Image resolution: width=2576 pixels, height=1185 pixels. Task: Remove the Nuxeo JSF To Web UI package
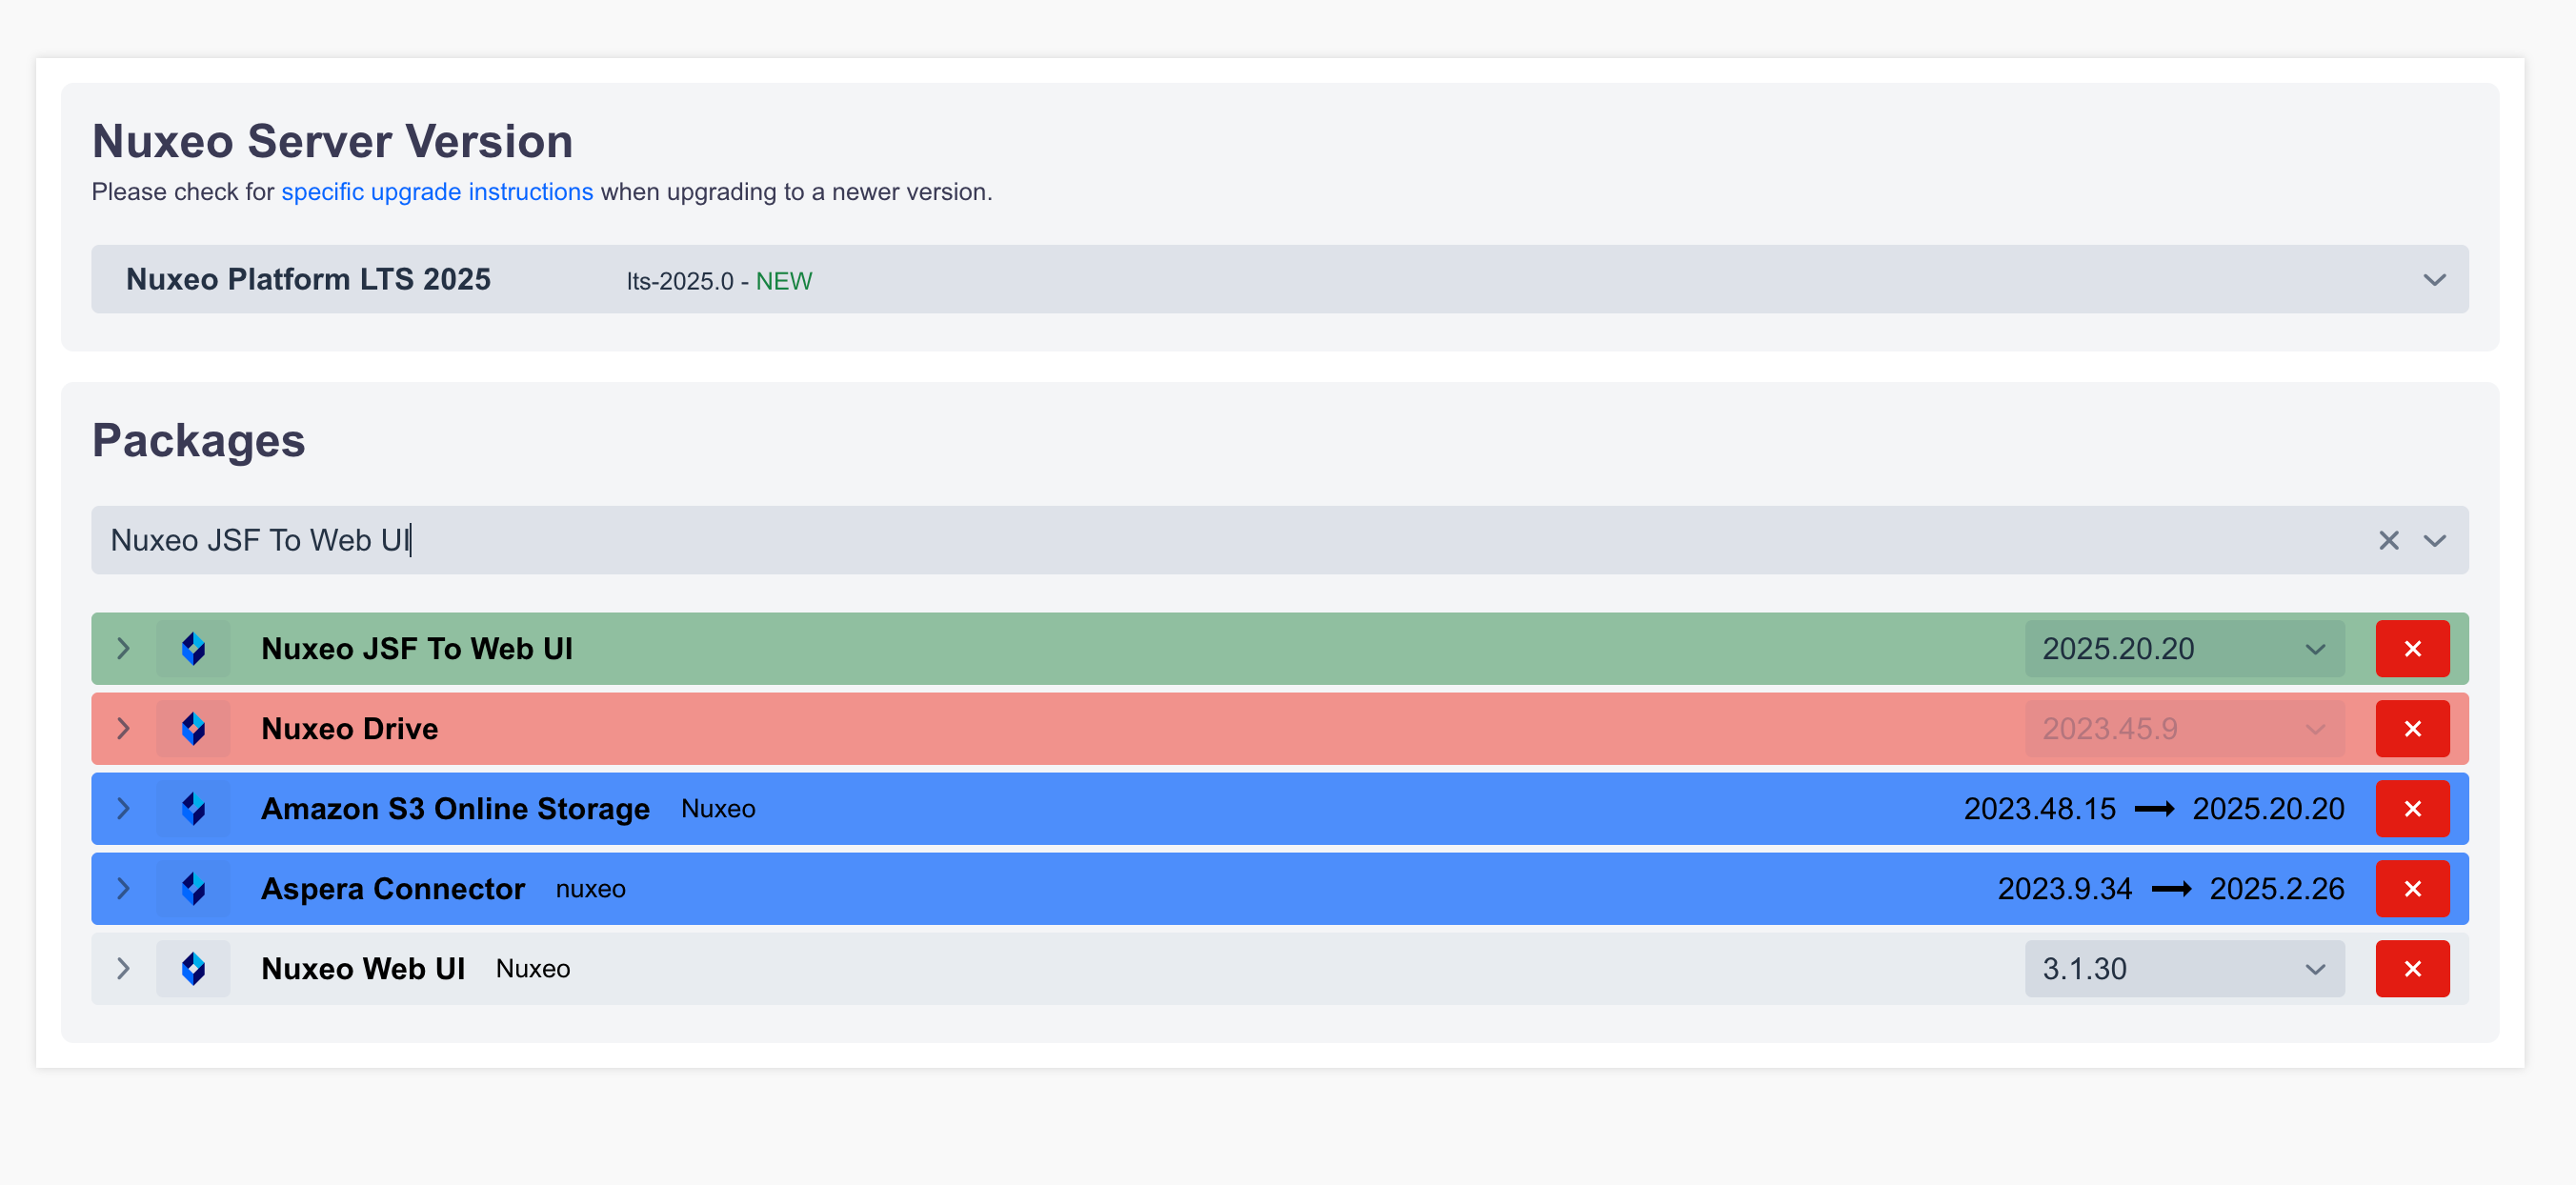[x=2412, y=648]
